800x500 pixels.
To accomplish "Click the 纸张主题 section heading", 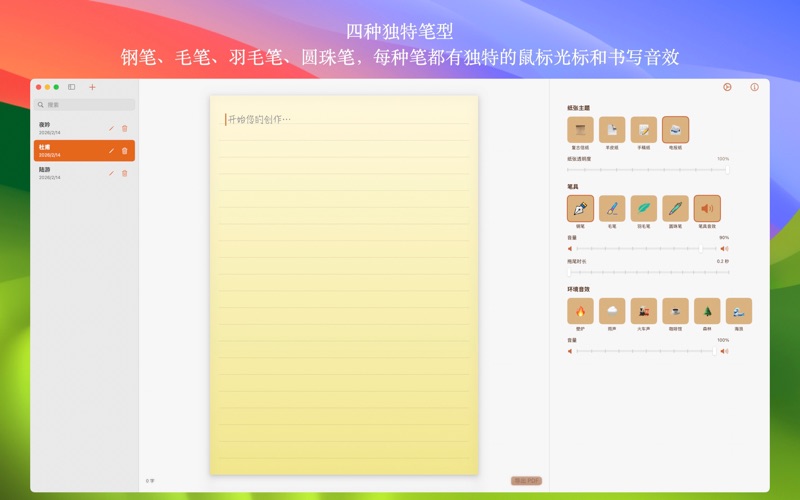I will pyautogui.click(x=579, y=108).
